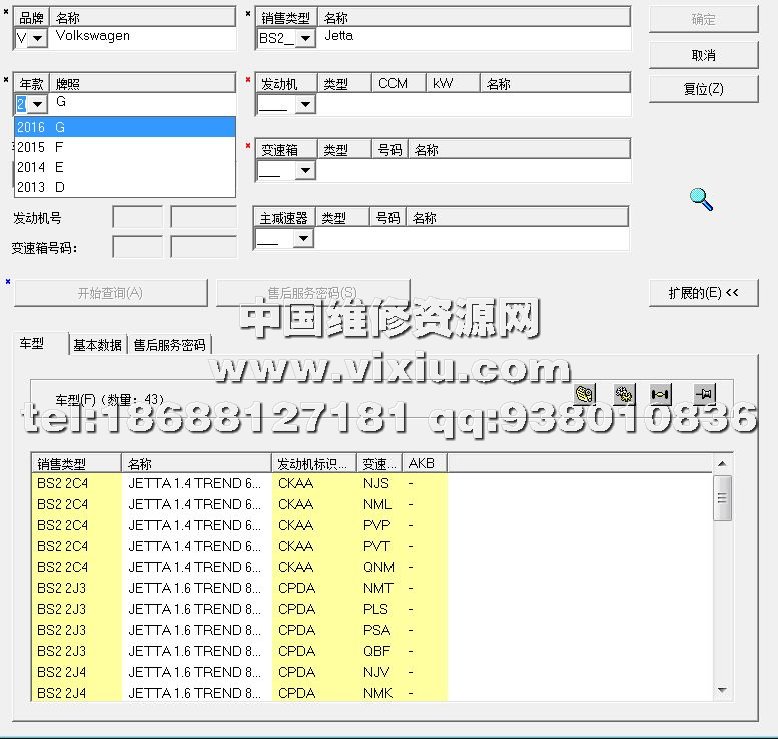Click the magnifying glass search icon
778x739 pixels.
click(x=702, y=198)
